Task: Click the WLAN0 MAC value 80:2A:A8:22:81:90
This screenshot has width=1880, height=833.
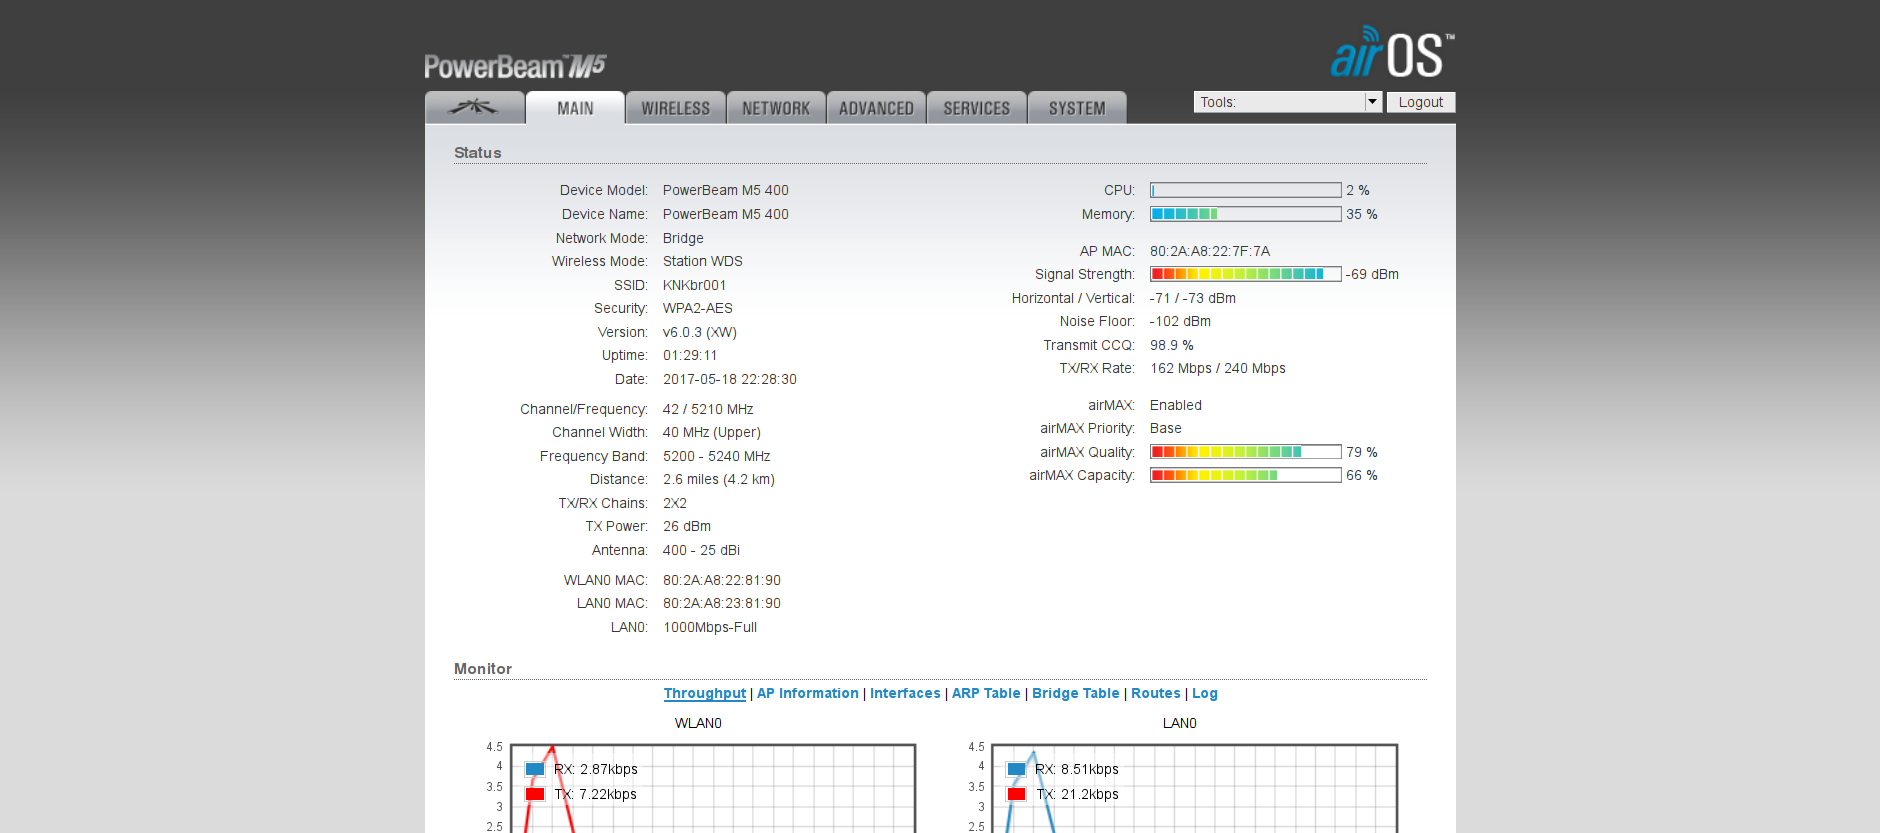Action: 722,580
